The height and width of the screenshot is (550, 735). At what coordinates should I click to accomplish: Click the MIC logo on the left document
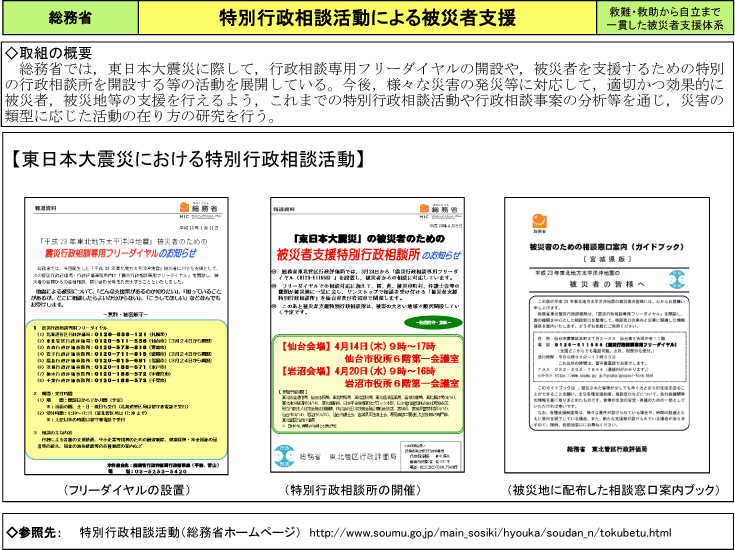tap(199, 210)
